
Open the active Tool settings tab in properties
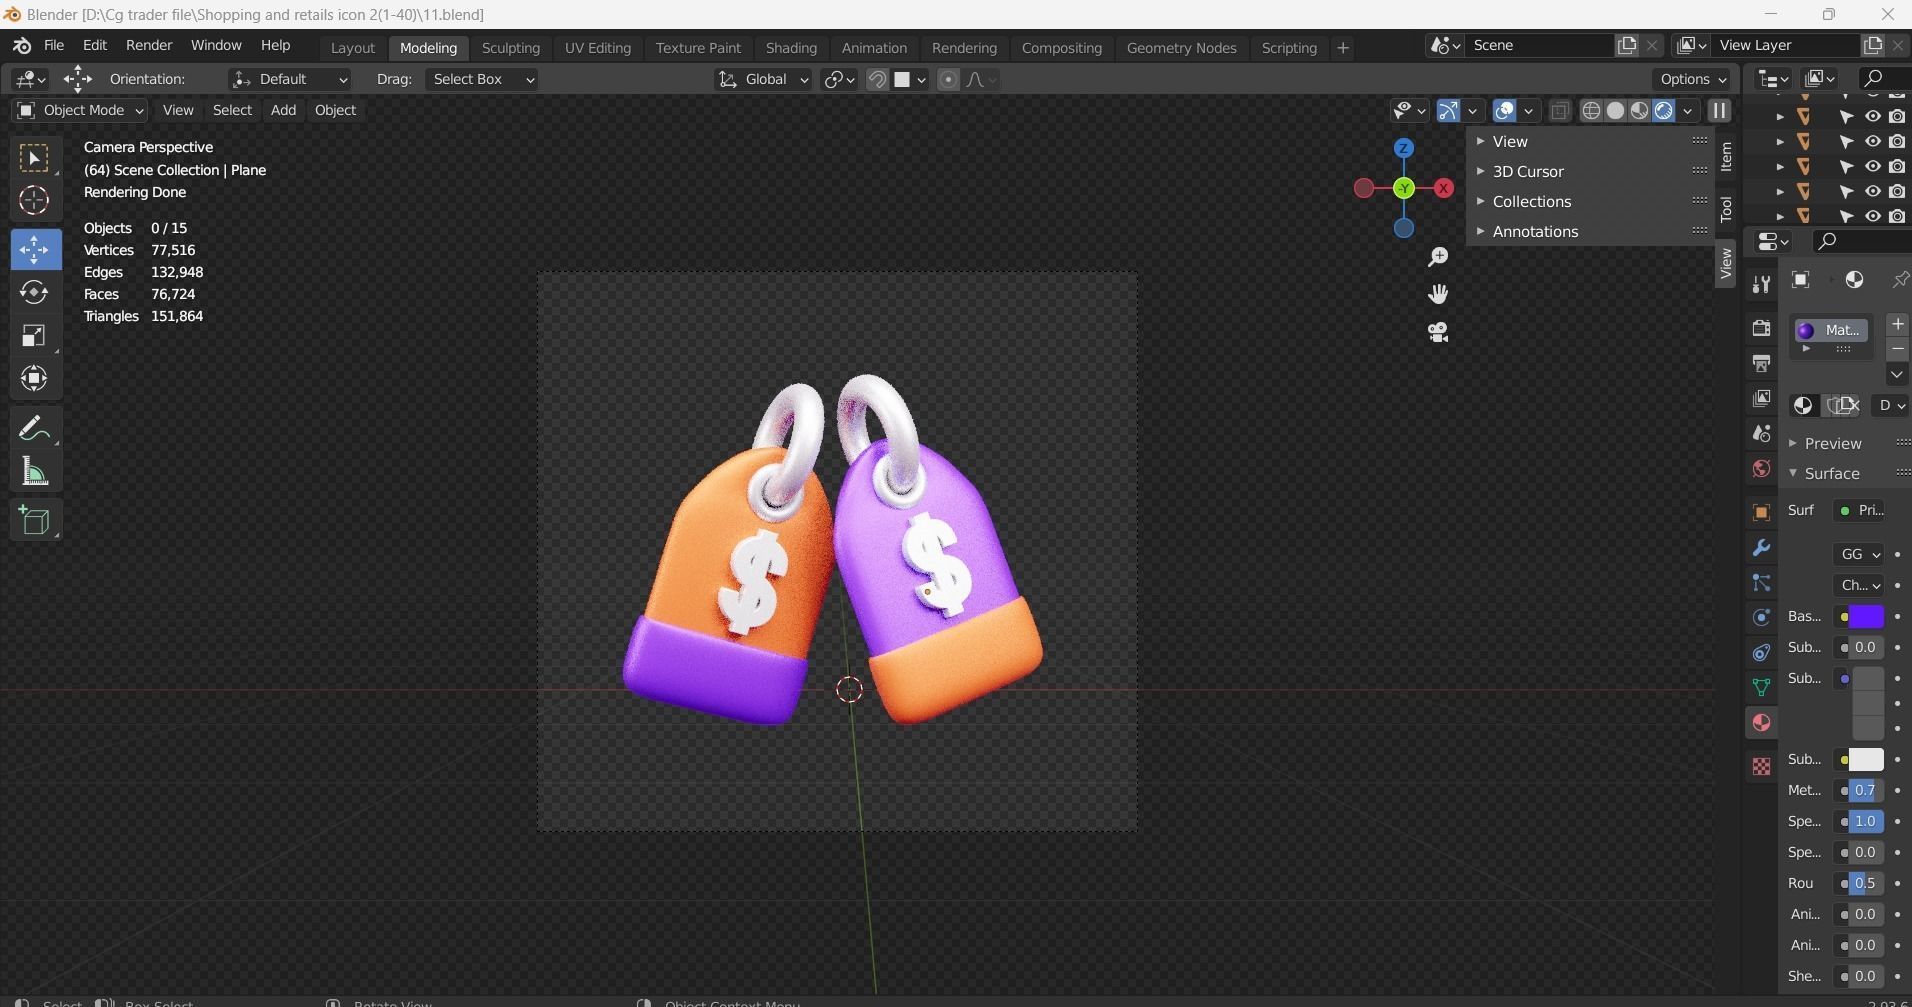point(1761,286)
